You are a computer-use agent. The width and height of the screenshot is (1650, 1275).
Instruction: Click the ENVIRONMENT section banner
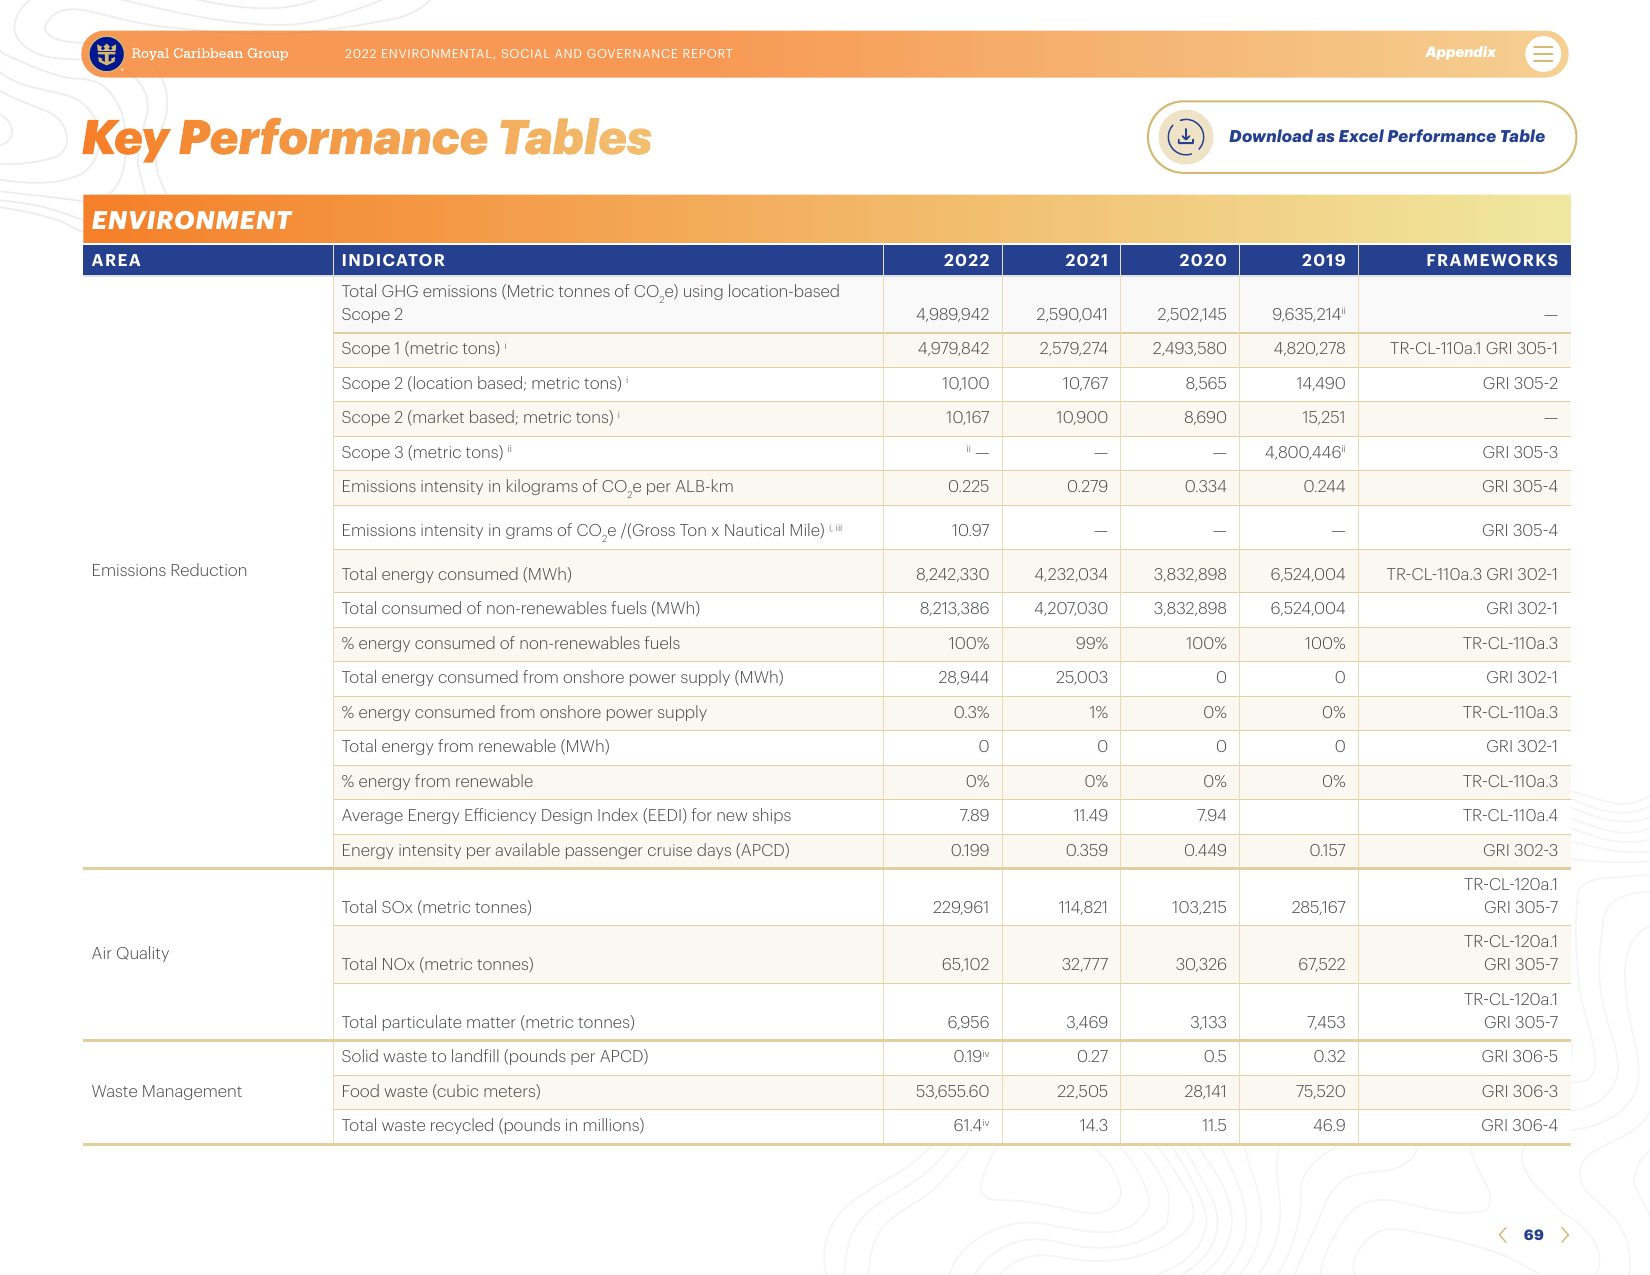[x=826, y=220]
